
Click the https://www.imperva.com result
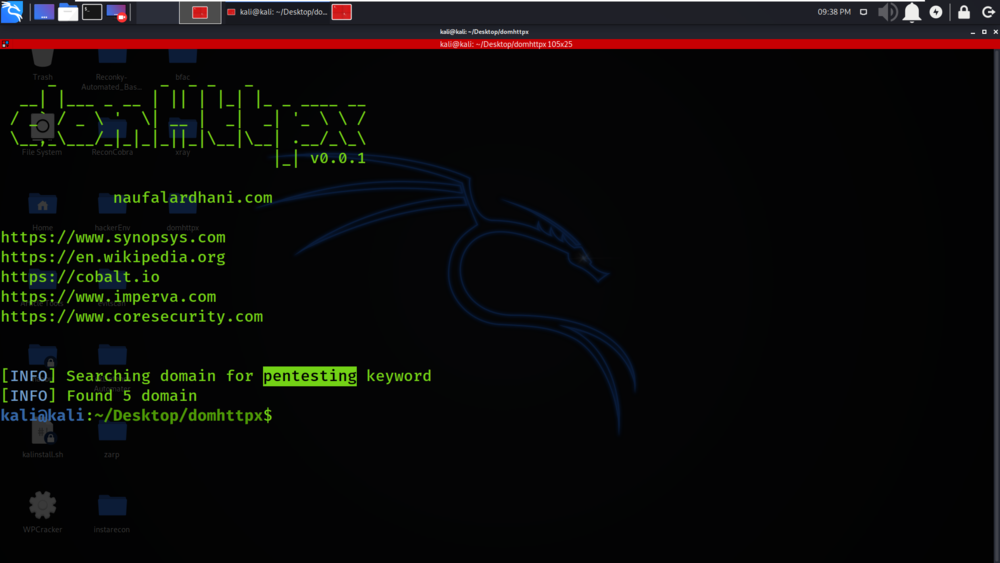108,296
